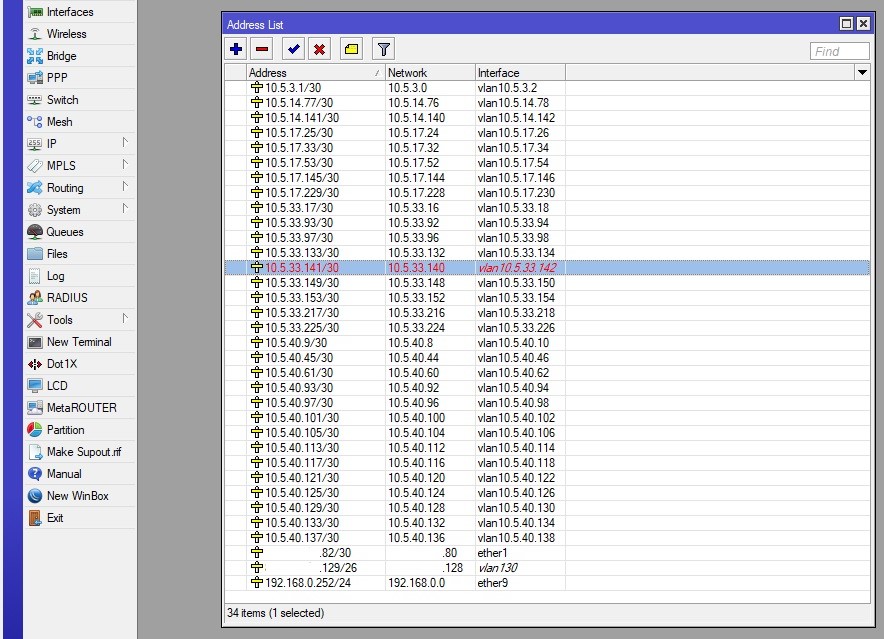Click the red X Disable icon
This screenshot has width=884, height=639.
[x=319, y=50]
